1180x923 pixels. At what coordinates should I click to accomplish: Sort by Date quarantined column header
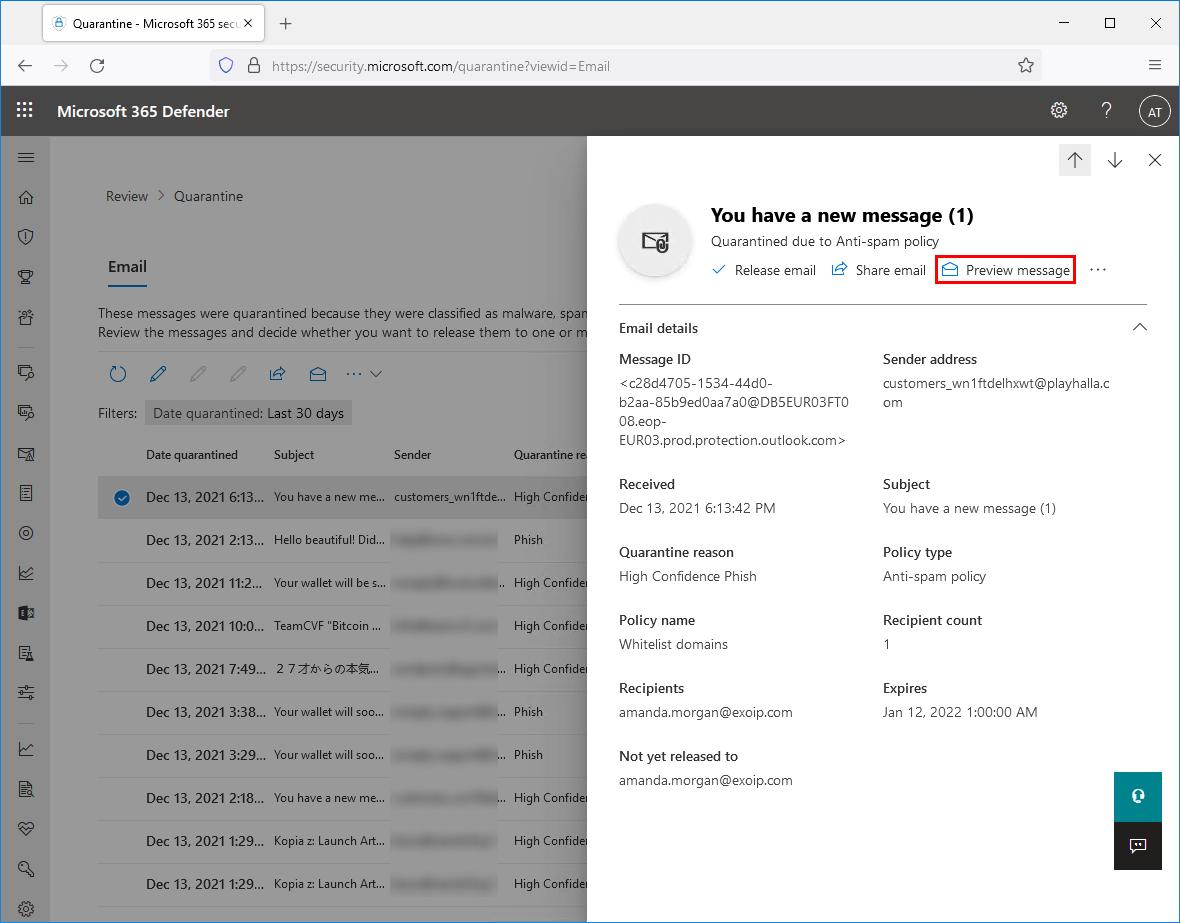tap(192, 455)
